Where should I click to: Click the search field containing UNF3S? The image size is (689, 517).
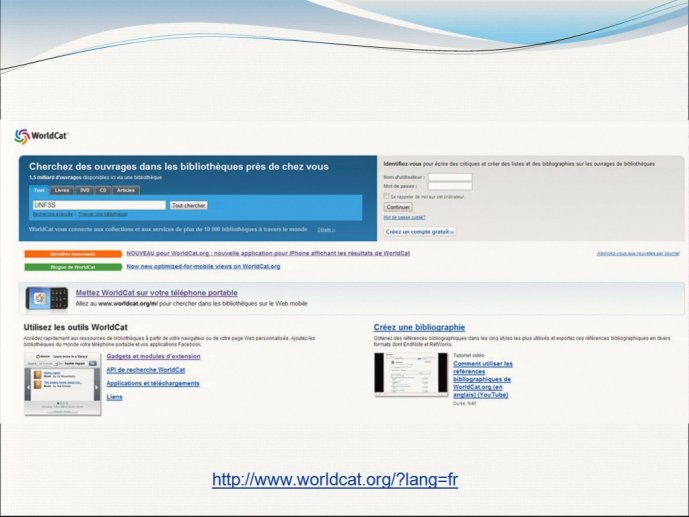point(99,205)
